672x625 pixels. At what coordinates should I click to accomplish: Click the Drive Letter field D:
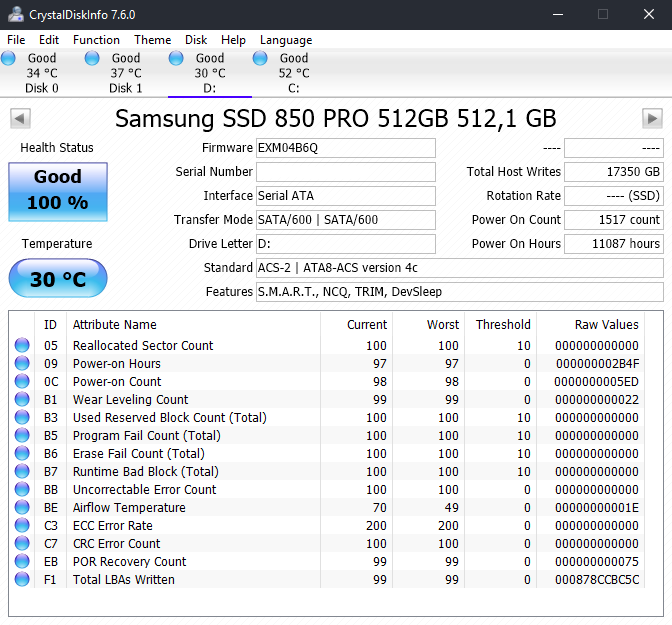[x=346, y=244]
